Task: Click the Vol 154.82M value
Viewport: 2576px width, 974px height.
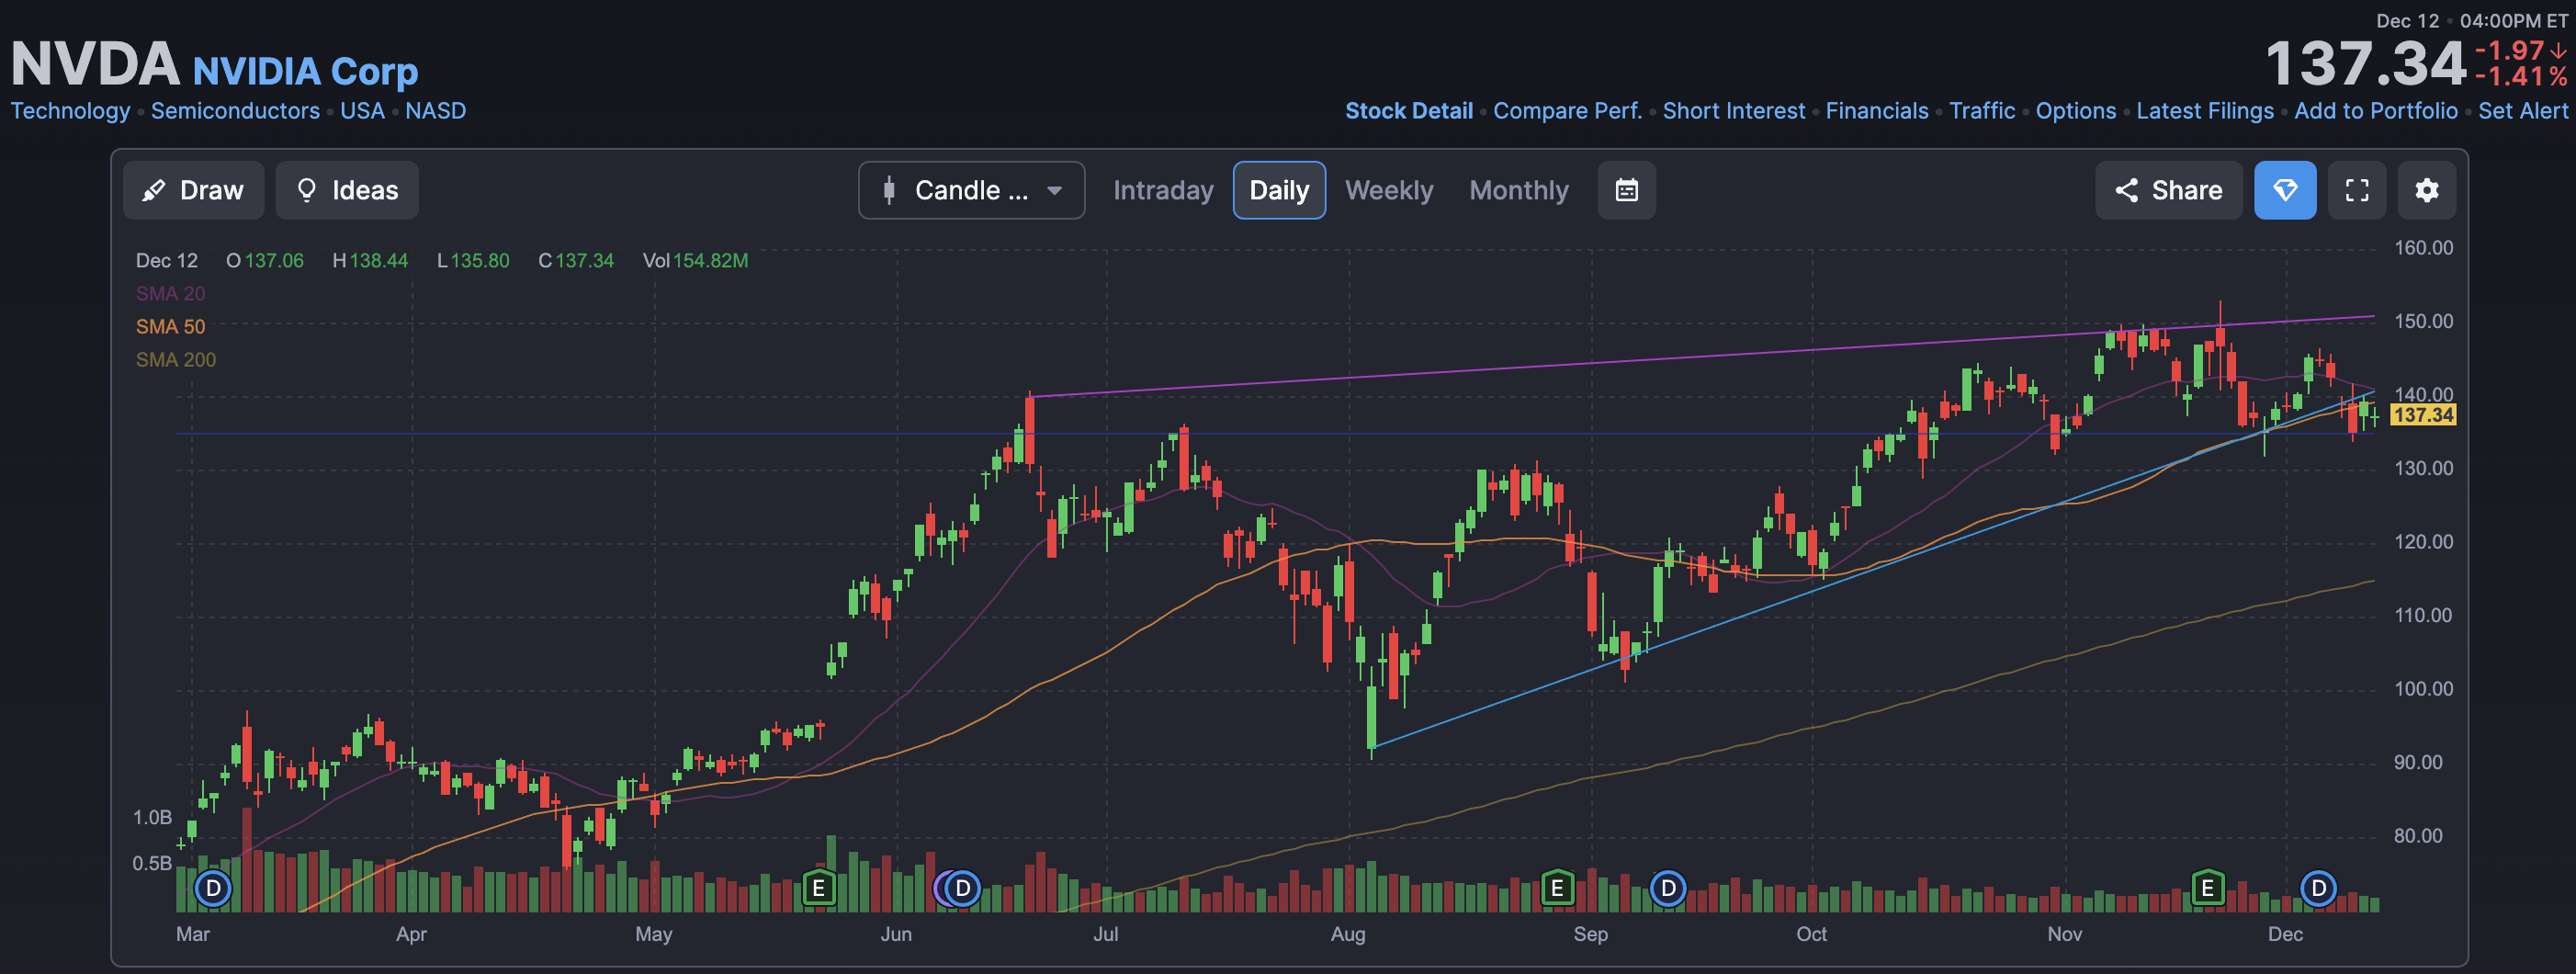Action: (695, 261)
